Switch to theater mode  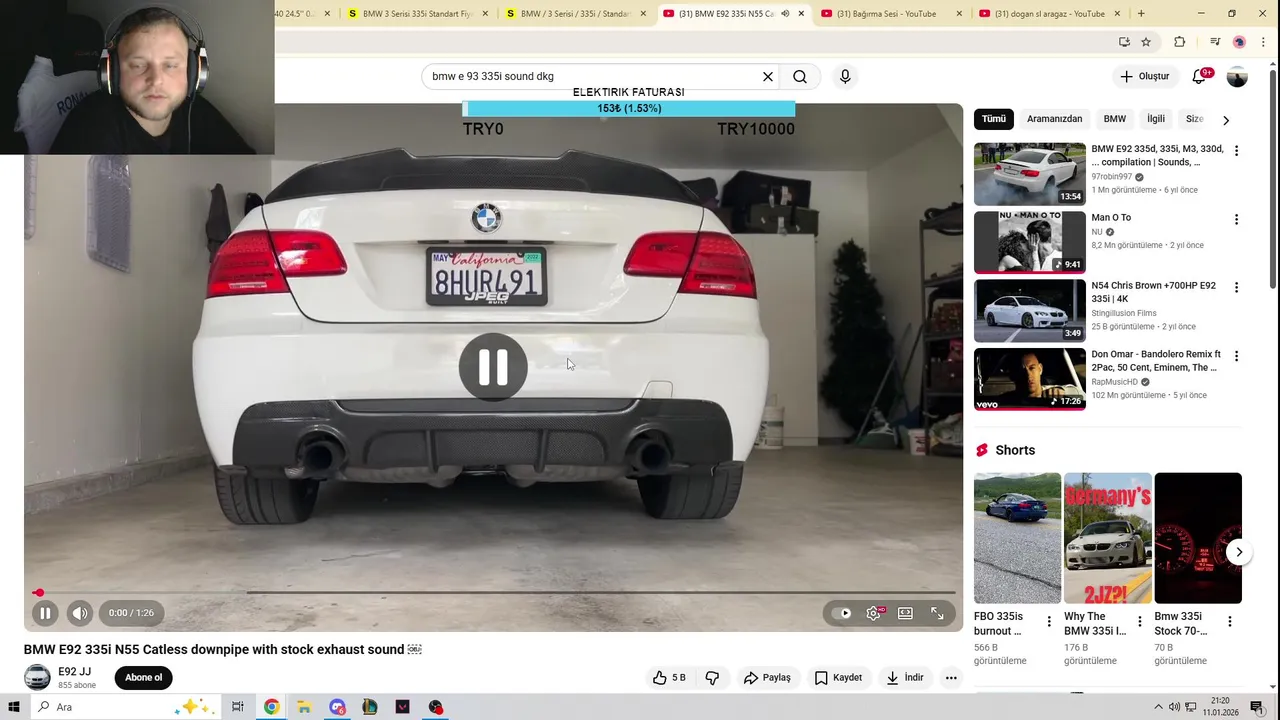pyautogui.click(x=905, y=613)
